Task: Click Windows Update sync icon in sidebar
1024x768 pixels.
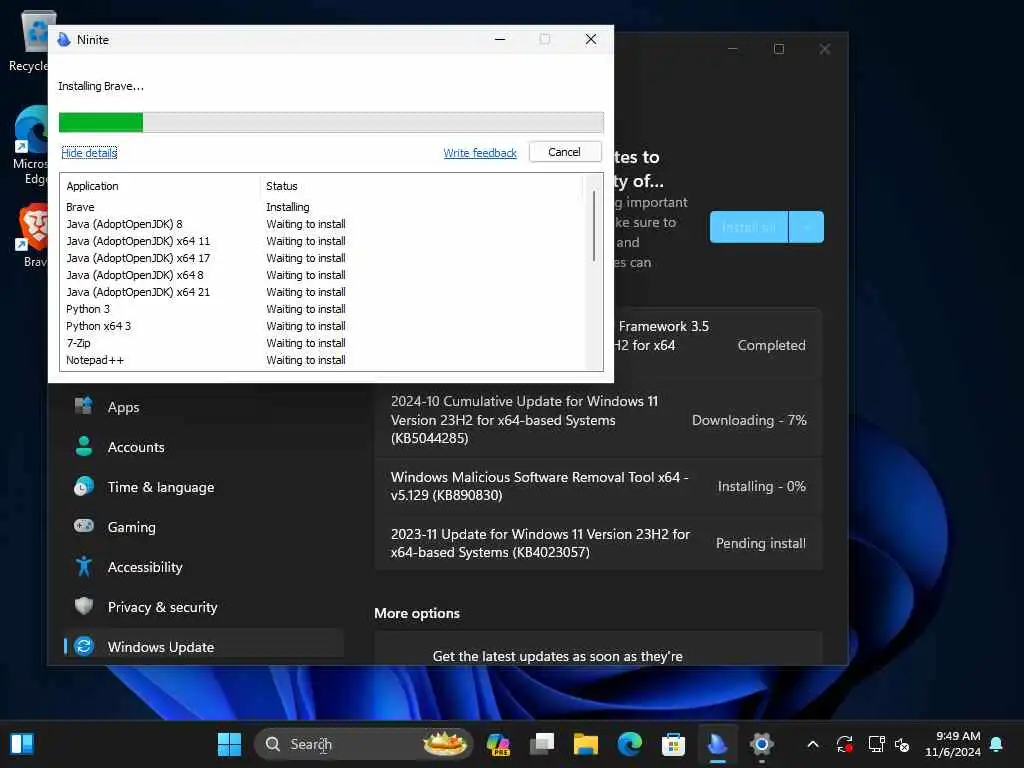Action: [84, 647]
